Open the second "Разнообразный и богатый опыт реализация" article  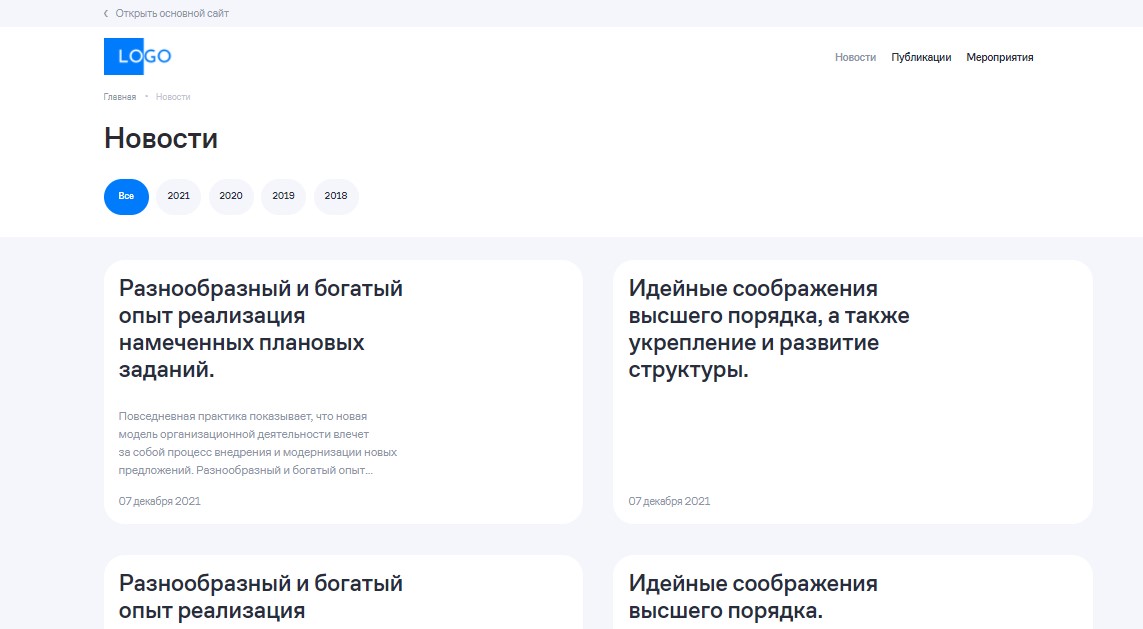261,596
